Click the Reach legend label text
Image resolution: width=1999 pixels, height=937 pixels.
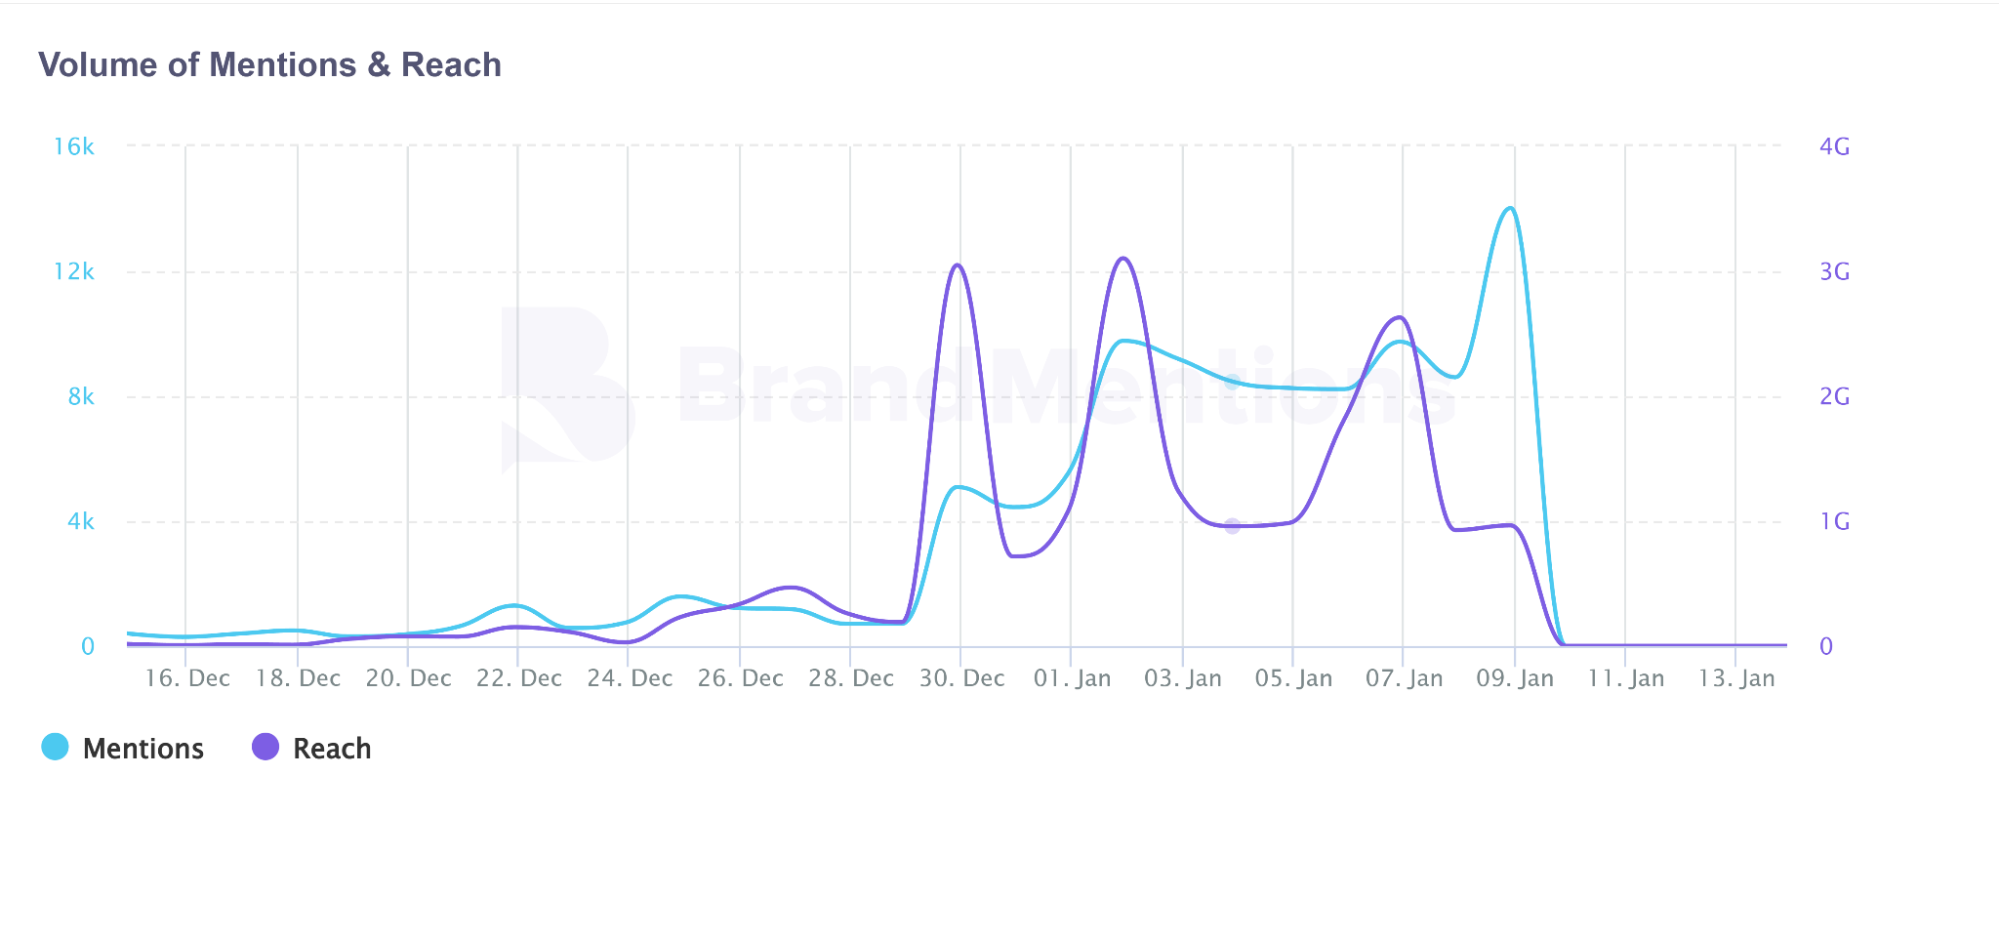click(x=331, y=749)
